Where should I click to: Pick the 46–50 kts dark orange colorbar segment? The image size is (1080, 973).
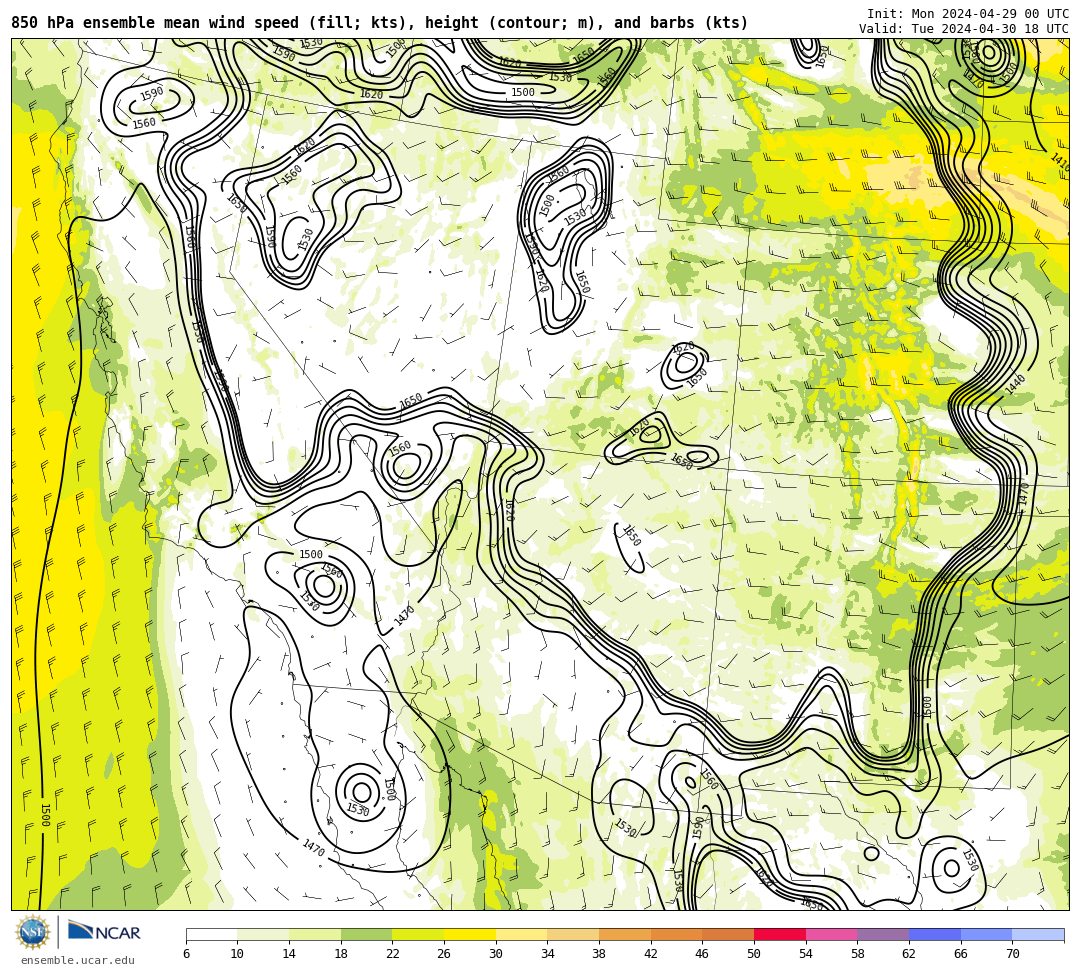pos(728,934)
